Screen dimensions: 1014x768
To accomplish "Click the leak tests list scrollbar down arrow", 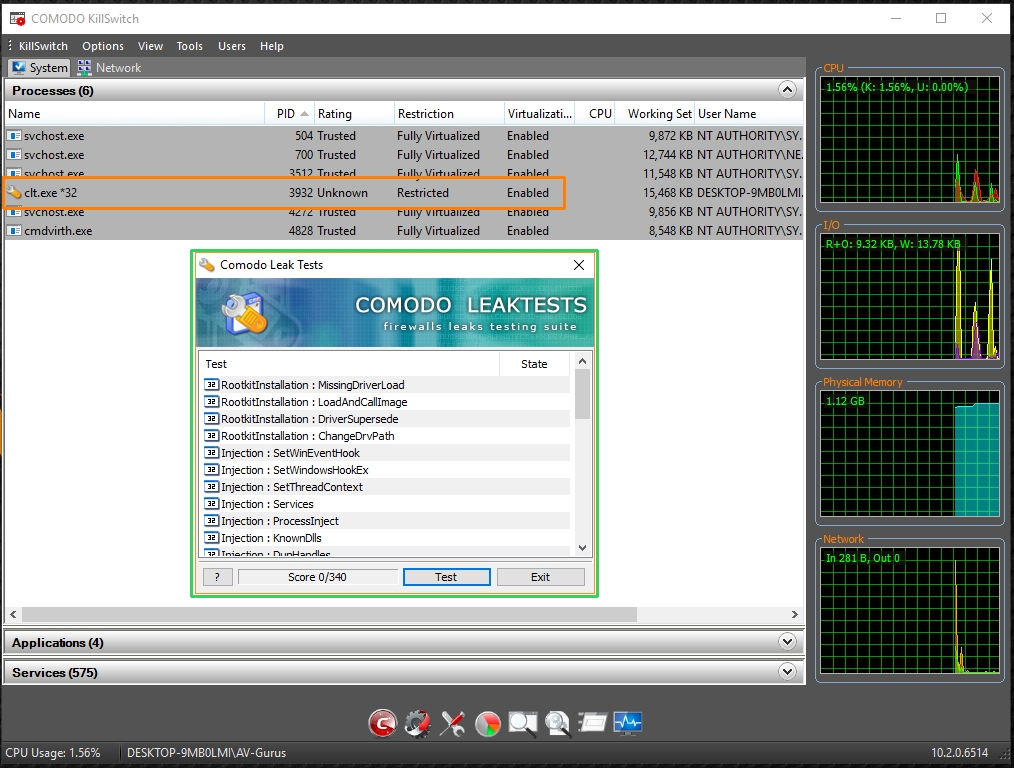I will tap(583, 547).
